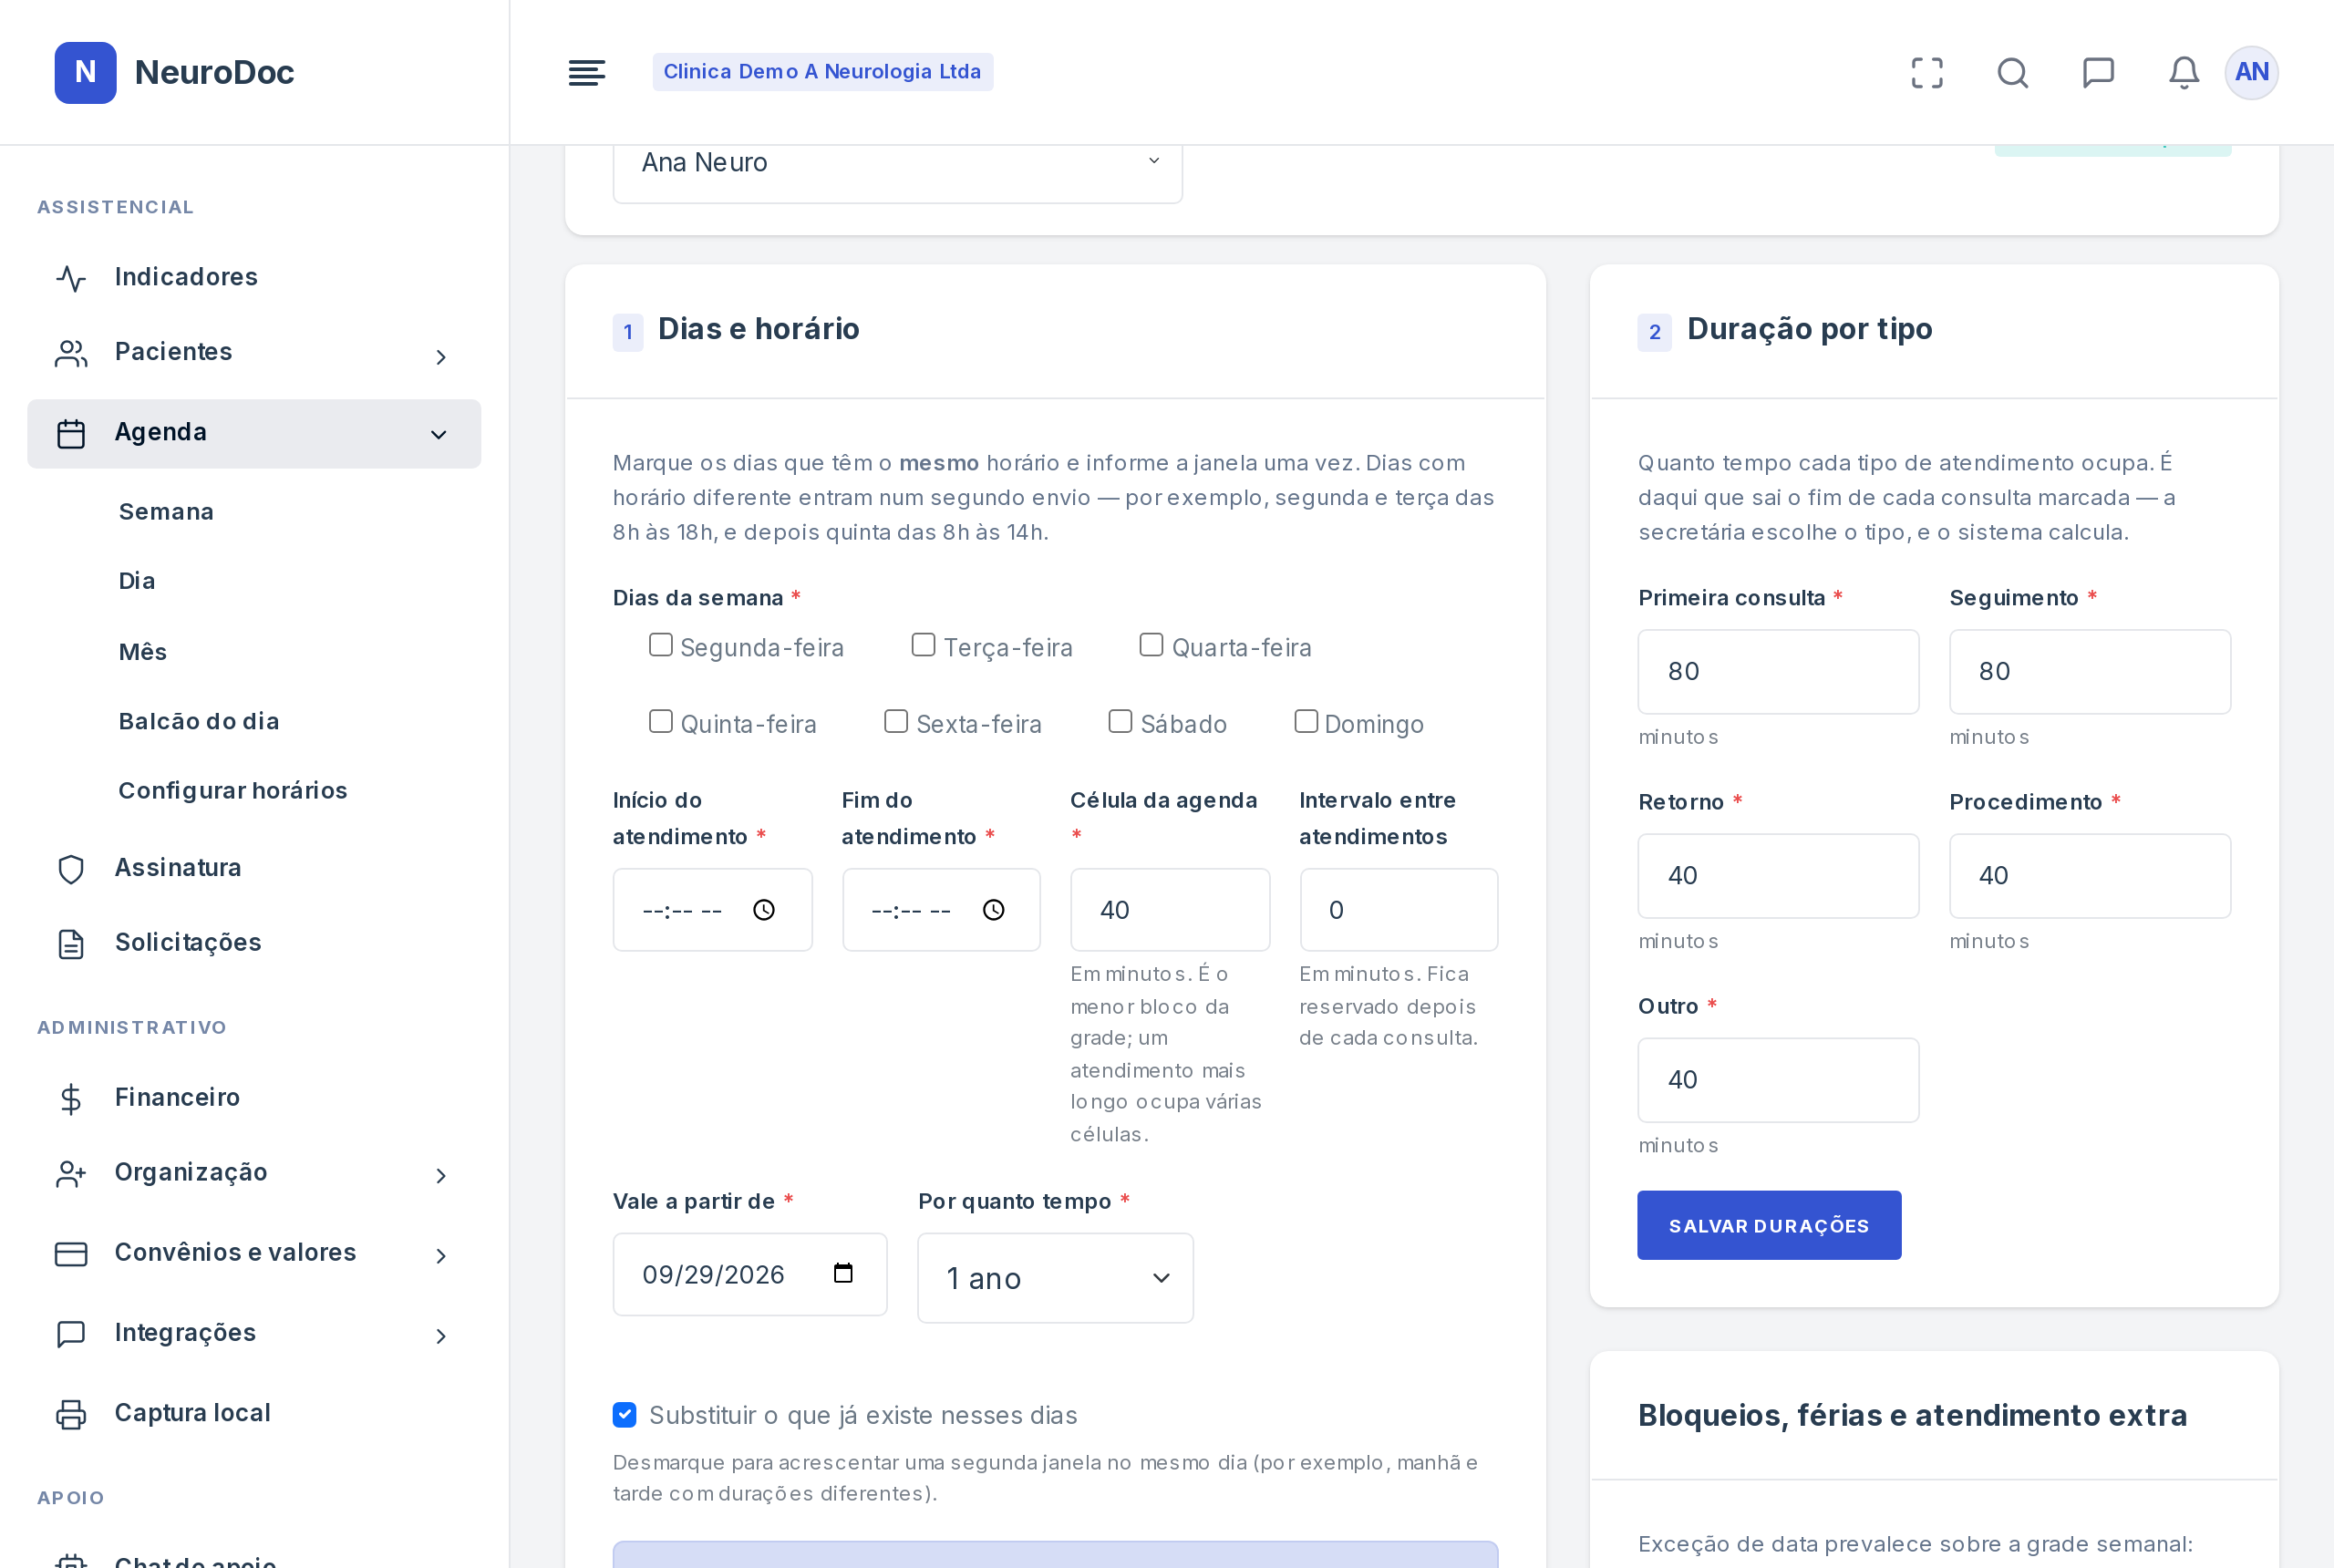
Task: Open the Dia agenda view
Action: (x=137, y=581)
